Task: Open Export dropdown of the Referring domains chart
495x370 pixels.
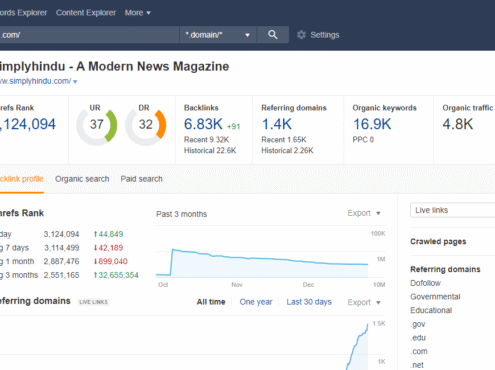Action: coord(364,302)
